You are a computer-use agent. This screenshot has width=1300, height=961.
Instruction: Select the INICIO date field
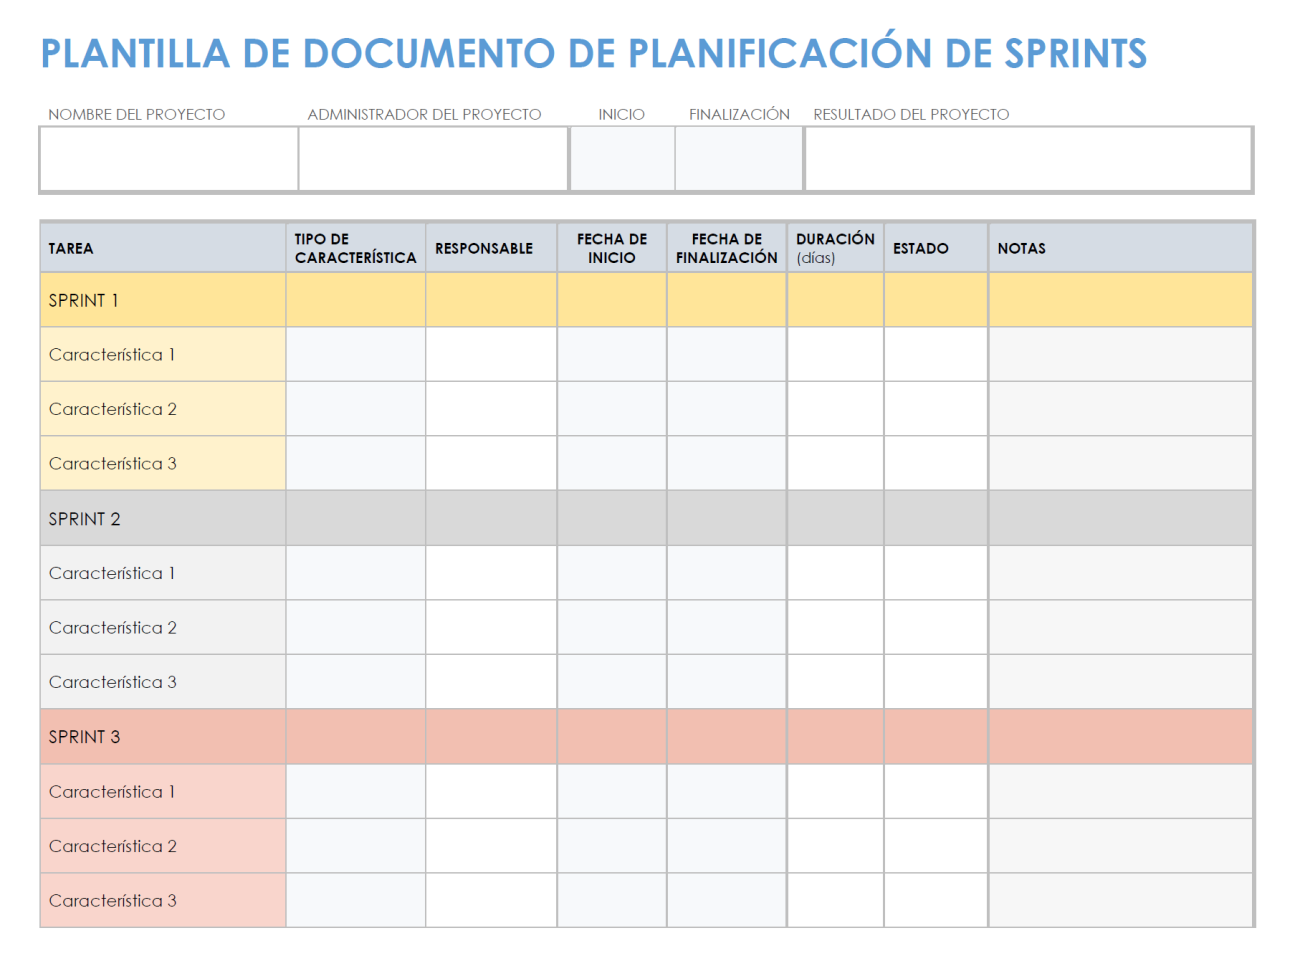622,159
